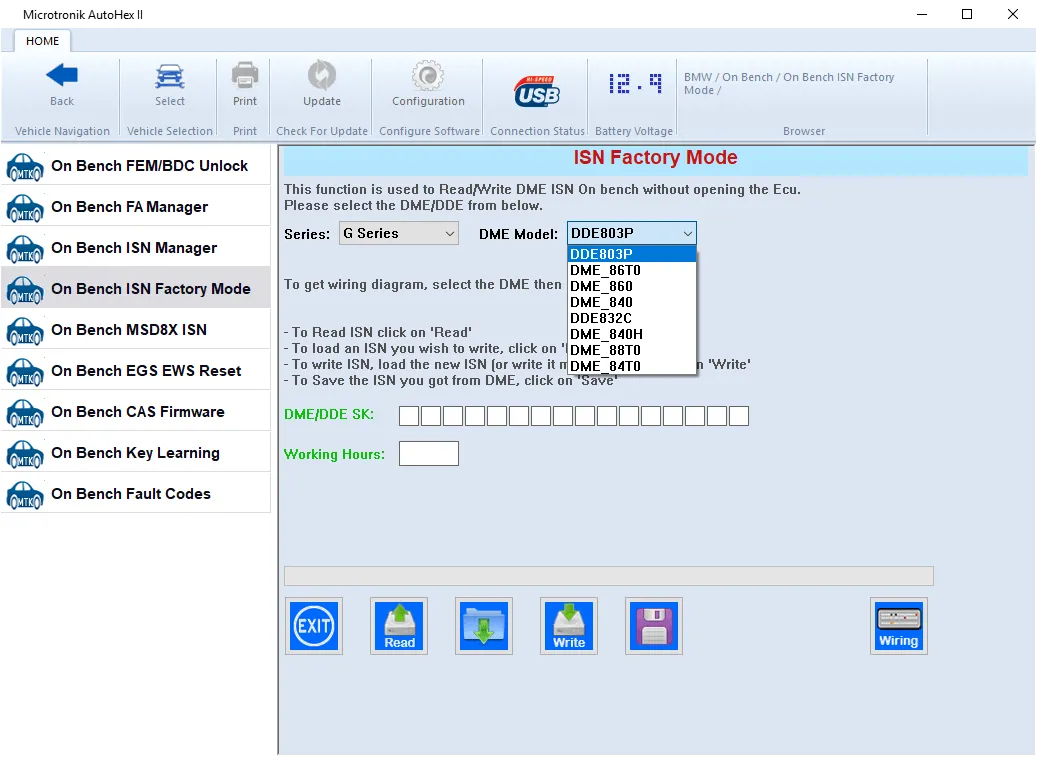Click car icon beside ISN Manager
Image resolution: width=1037 pixels, height=757 pixels.
(x=25, y=249)
